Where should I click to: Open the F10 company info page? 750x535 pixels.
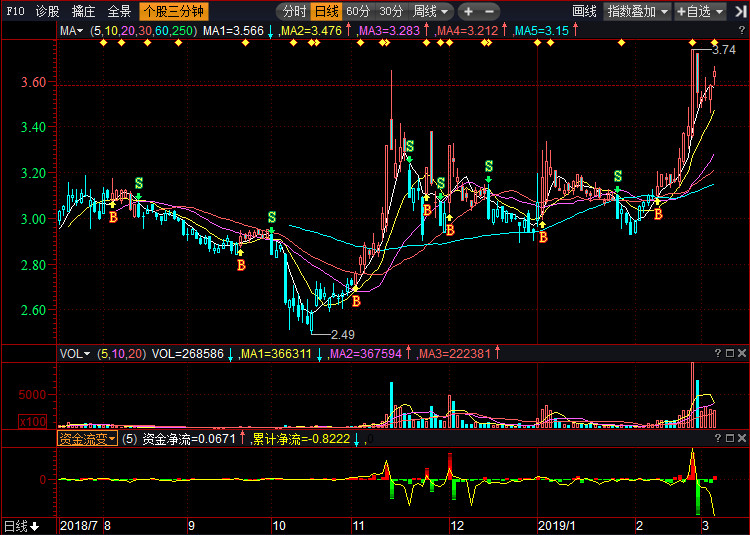(15, 11)
